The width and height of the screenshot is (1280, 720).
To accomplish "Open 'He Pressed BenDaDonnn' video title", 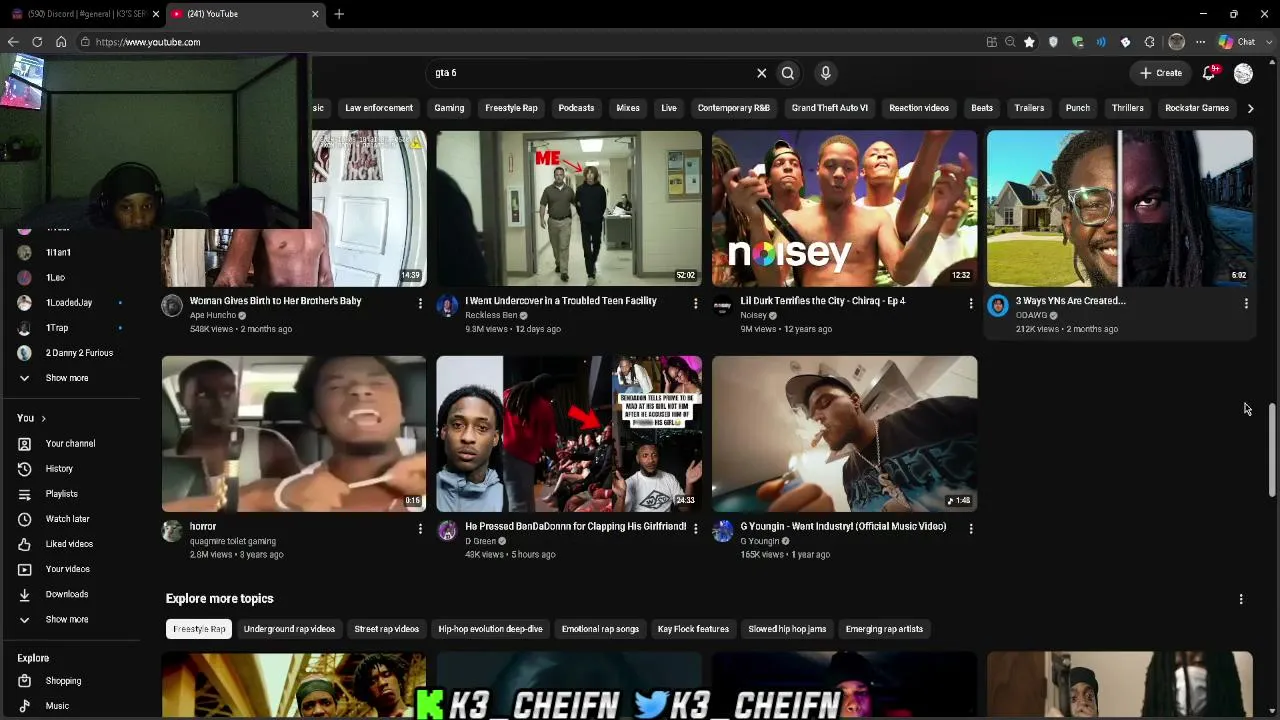I will [576, 526].
